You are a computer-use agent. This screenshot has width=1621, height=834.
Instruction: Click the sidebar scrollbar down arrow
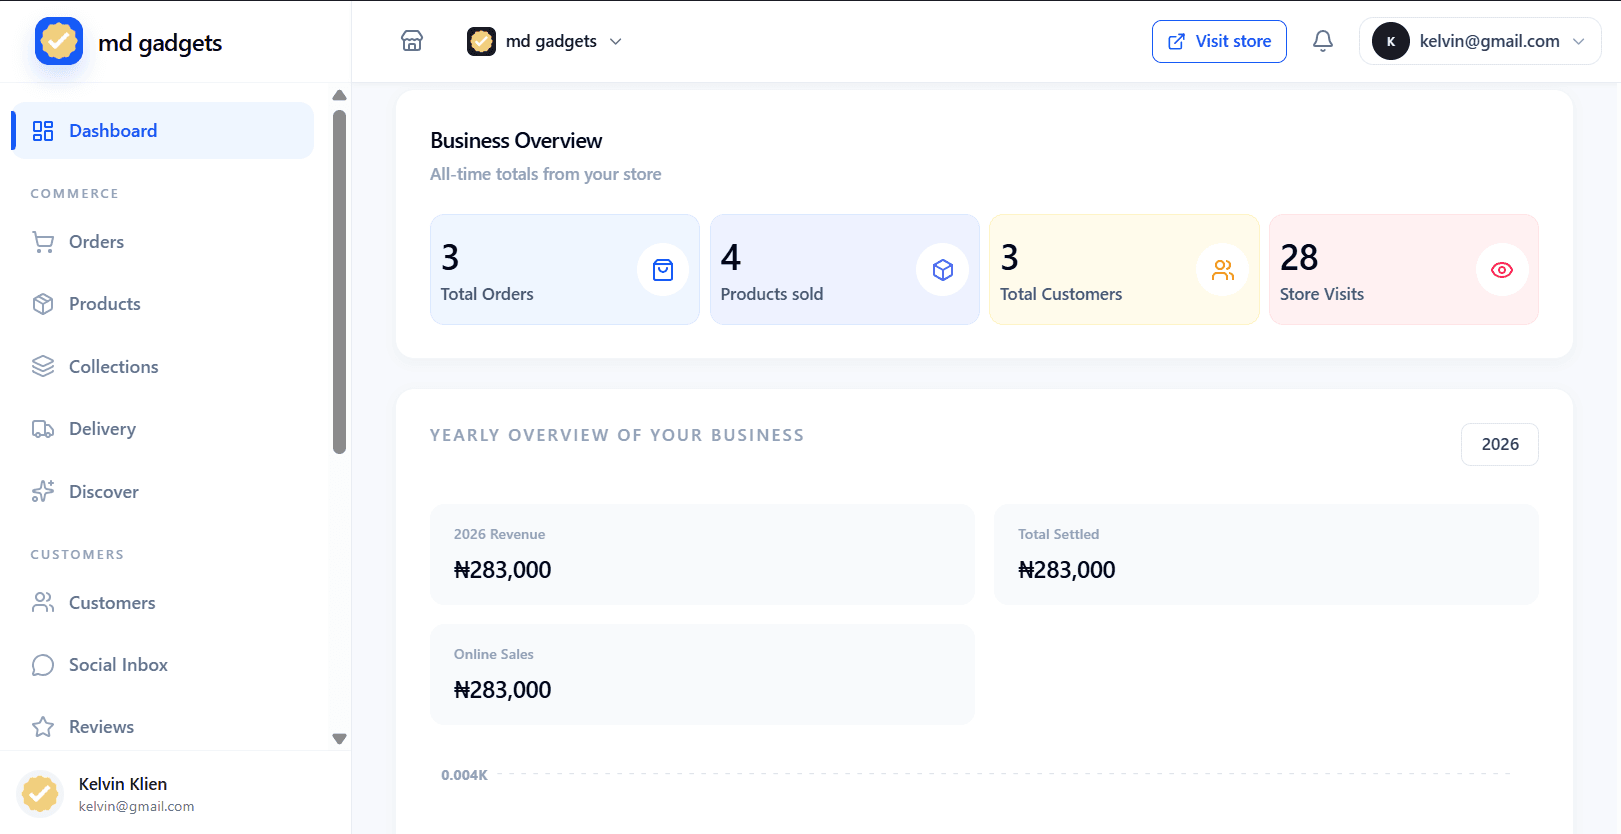pos(339,739)
